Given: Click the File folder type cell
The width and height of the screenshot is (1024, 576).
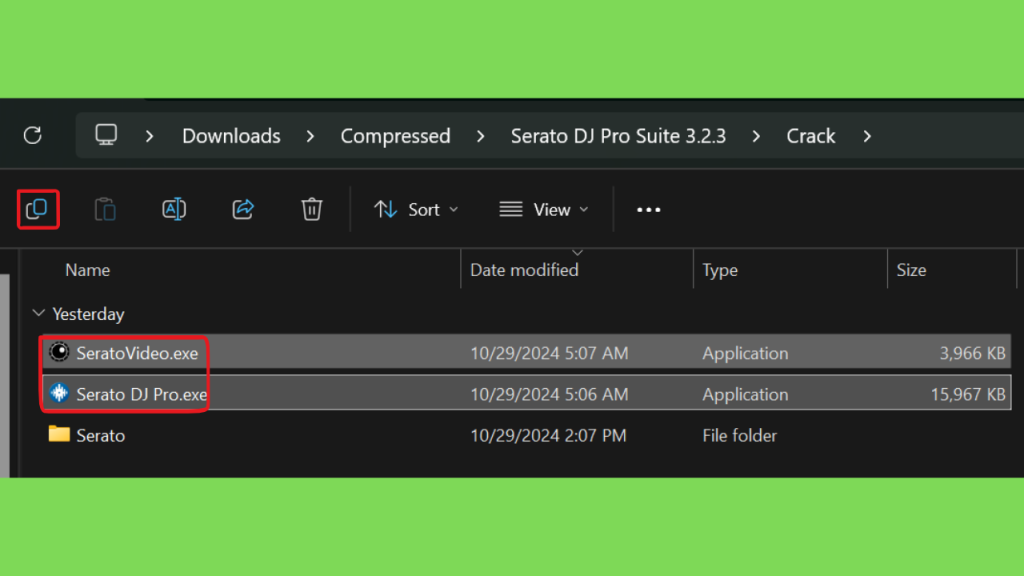Looking at the screenshot, I should coord(739,436).
